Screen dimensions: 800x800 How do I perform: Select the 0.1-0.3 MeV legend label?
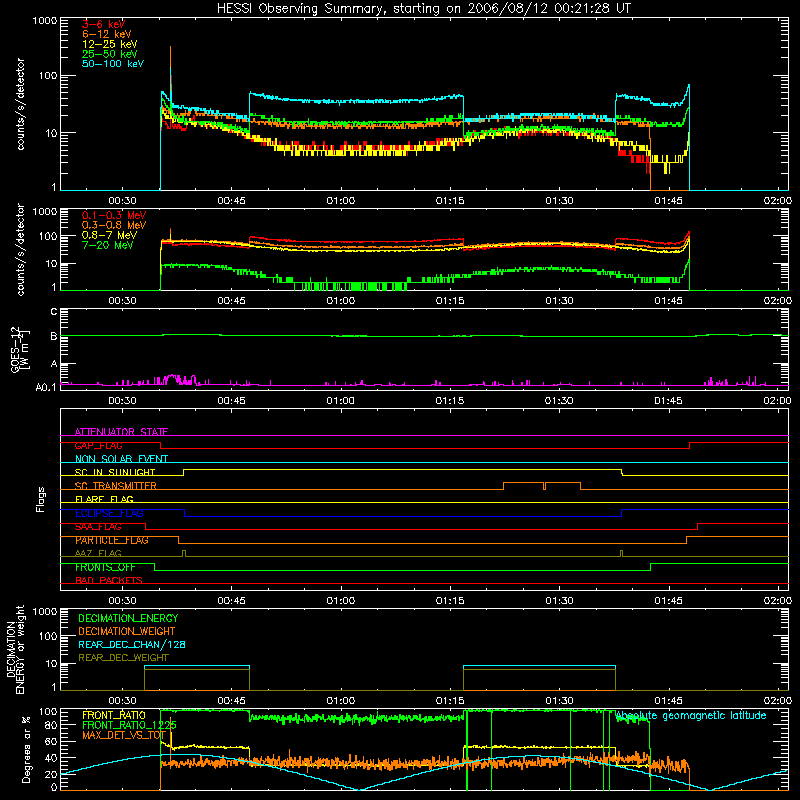[114, 215]
